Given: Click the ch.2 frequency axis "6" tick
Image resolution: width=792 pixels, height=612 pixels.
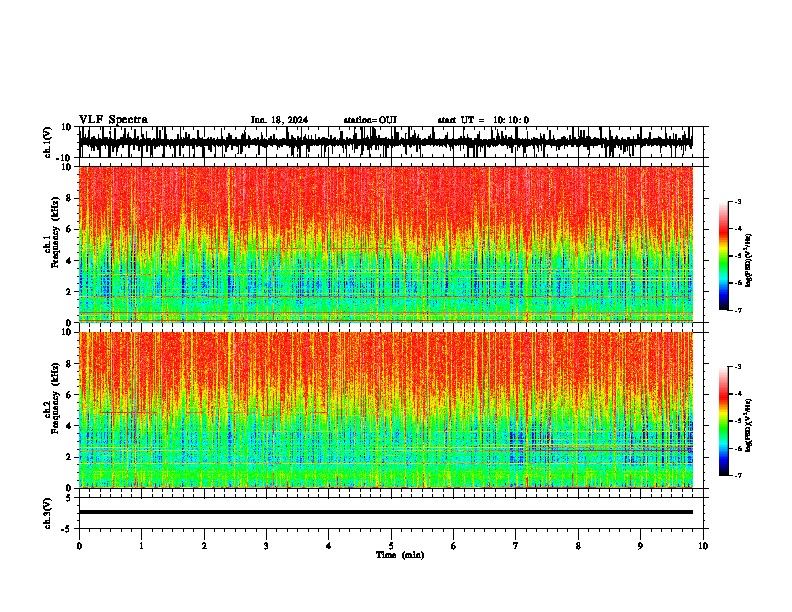Looking at the screenshot, I should [x=70, y=395].
